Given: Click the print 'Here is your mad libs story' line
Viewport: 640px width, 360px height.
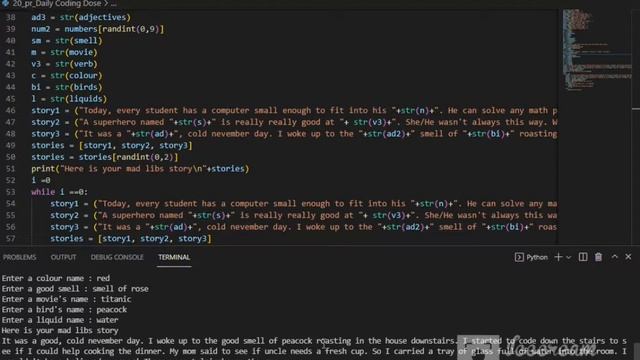Looking at the screenshot, I should 140,169.
